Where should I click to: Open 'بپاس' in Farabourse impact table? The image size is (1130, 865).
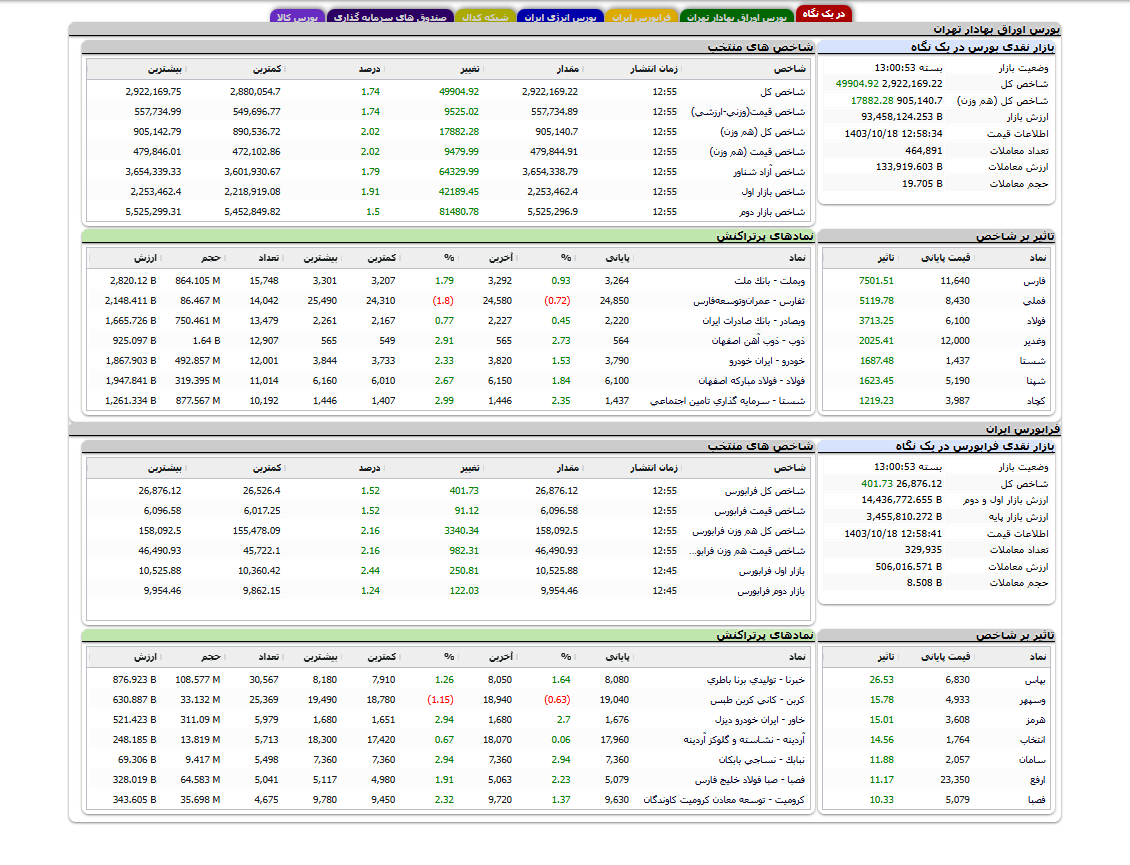[x=1036, y=680]
